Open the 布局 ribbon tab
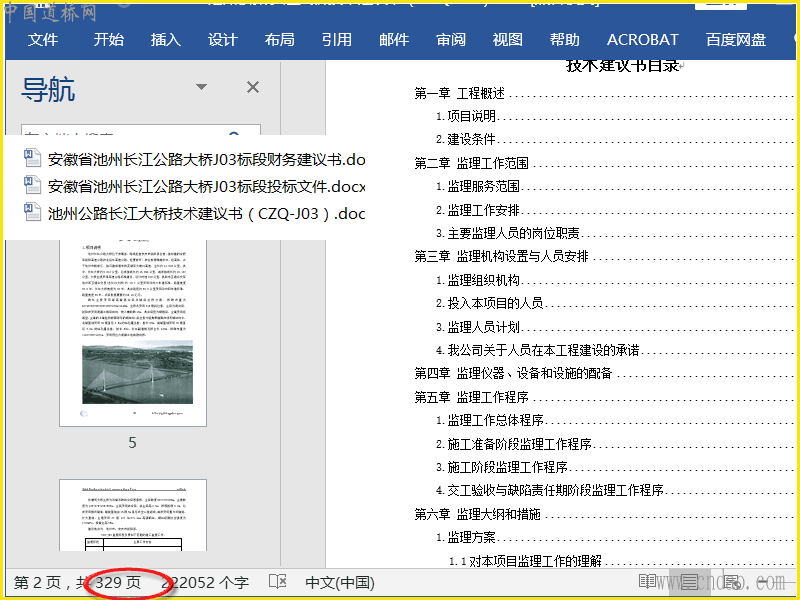The image size is (800, 600). click(x=279, y=39)
